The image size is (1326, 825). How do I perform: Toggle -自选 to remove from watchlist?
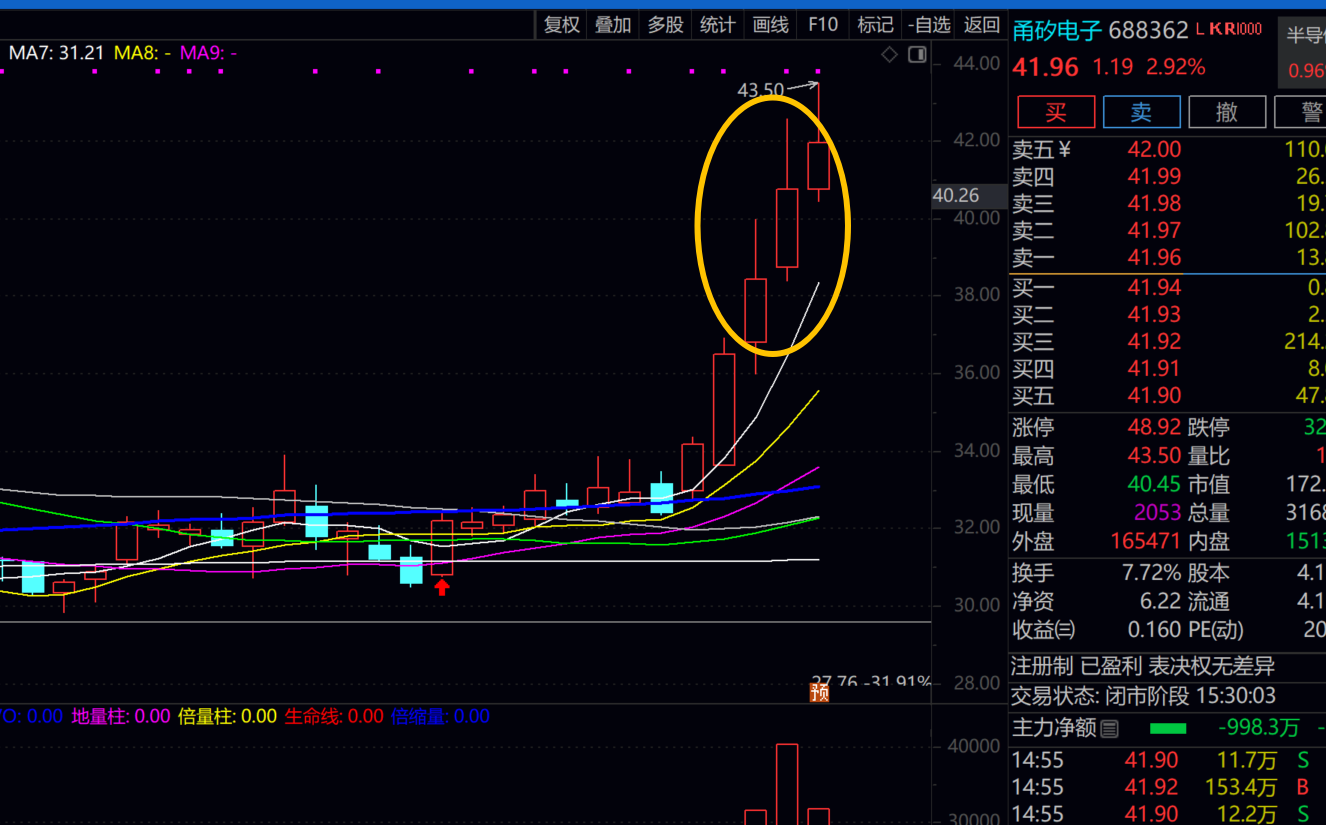(929, 25)
